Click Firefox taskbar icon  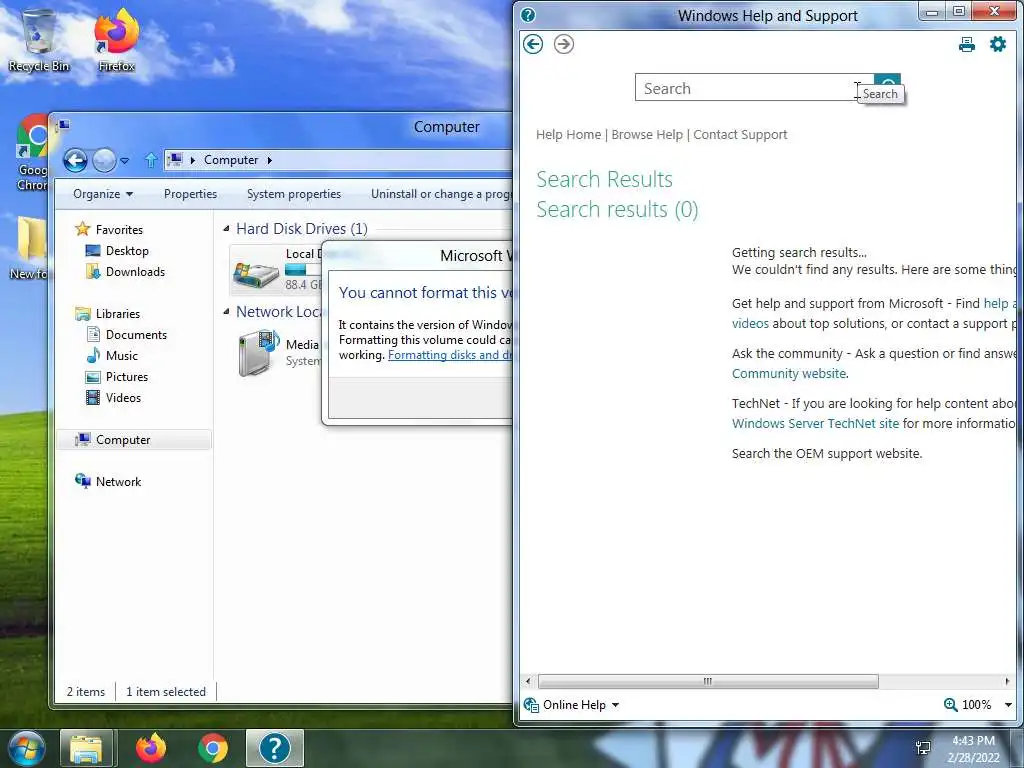click(x=151, y=748)
